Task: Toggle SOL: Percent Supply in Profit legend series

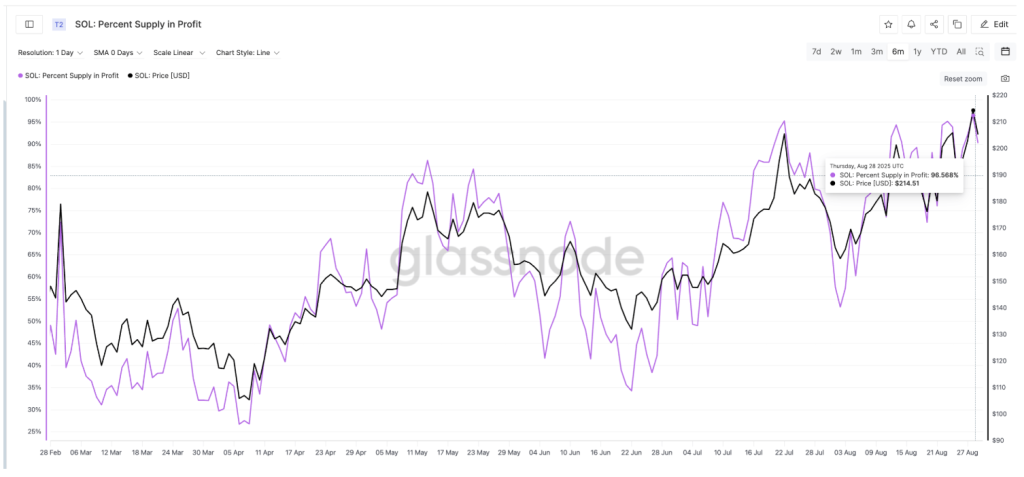Action: pos(68,75)
